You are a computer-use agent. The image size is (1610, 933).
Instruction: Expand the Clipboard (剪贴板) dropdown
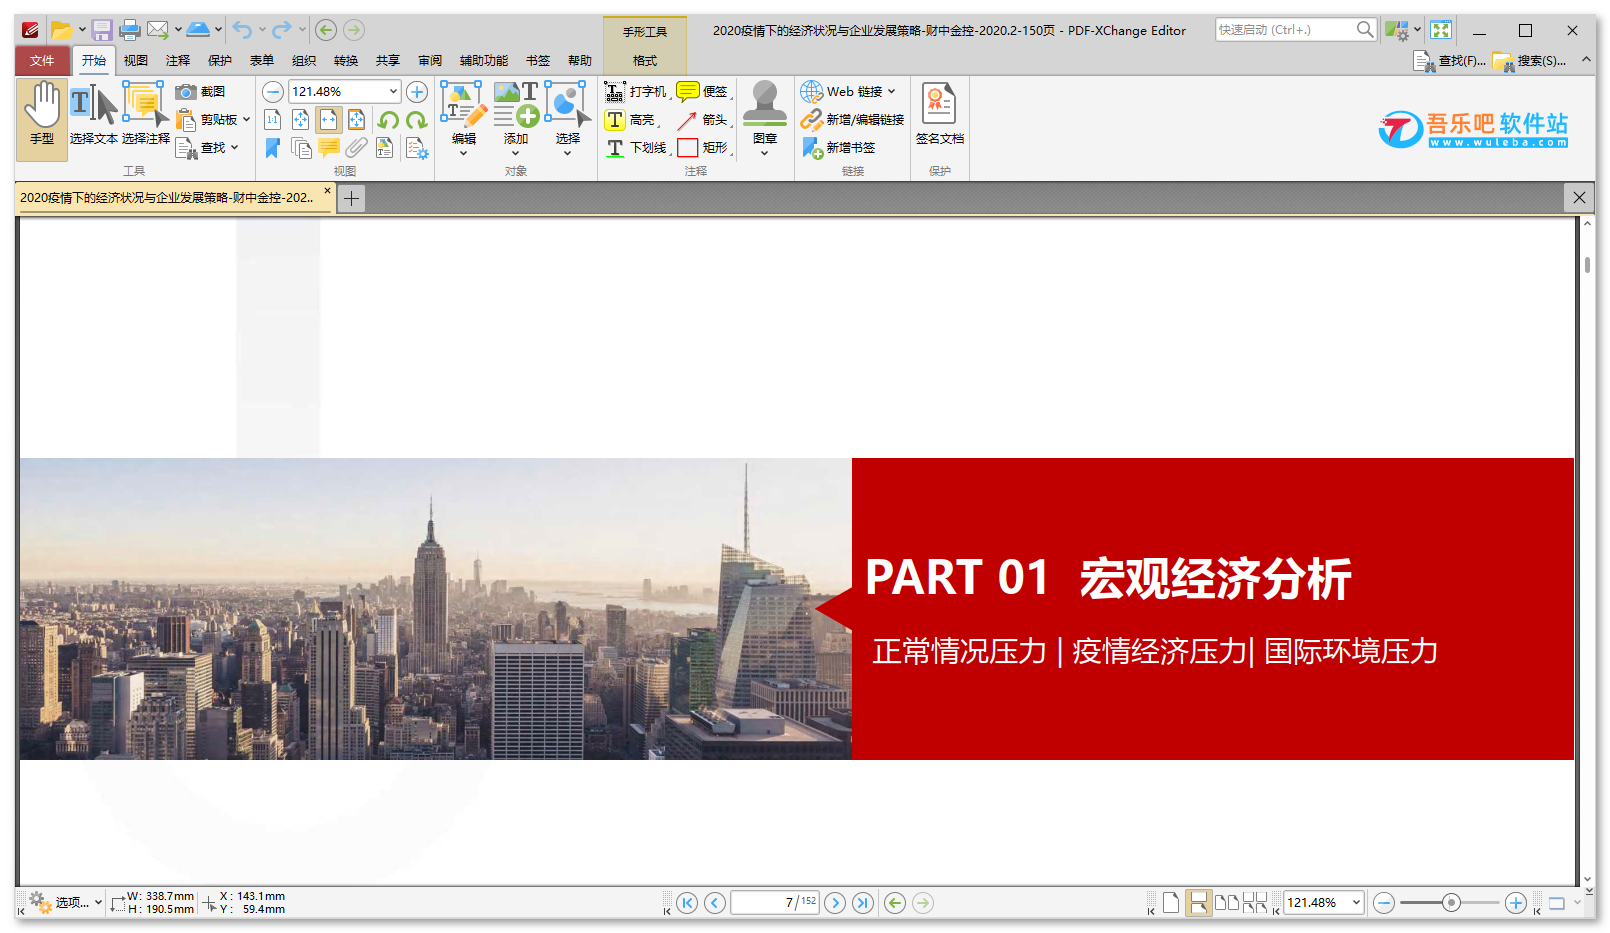coord(246,120)
